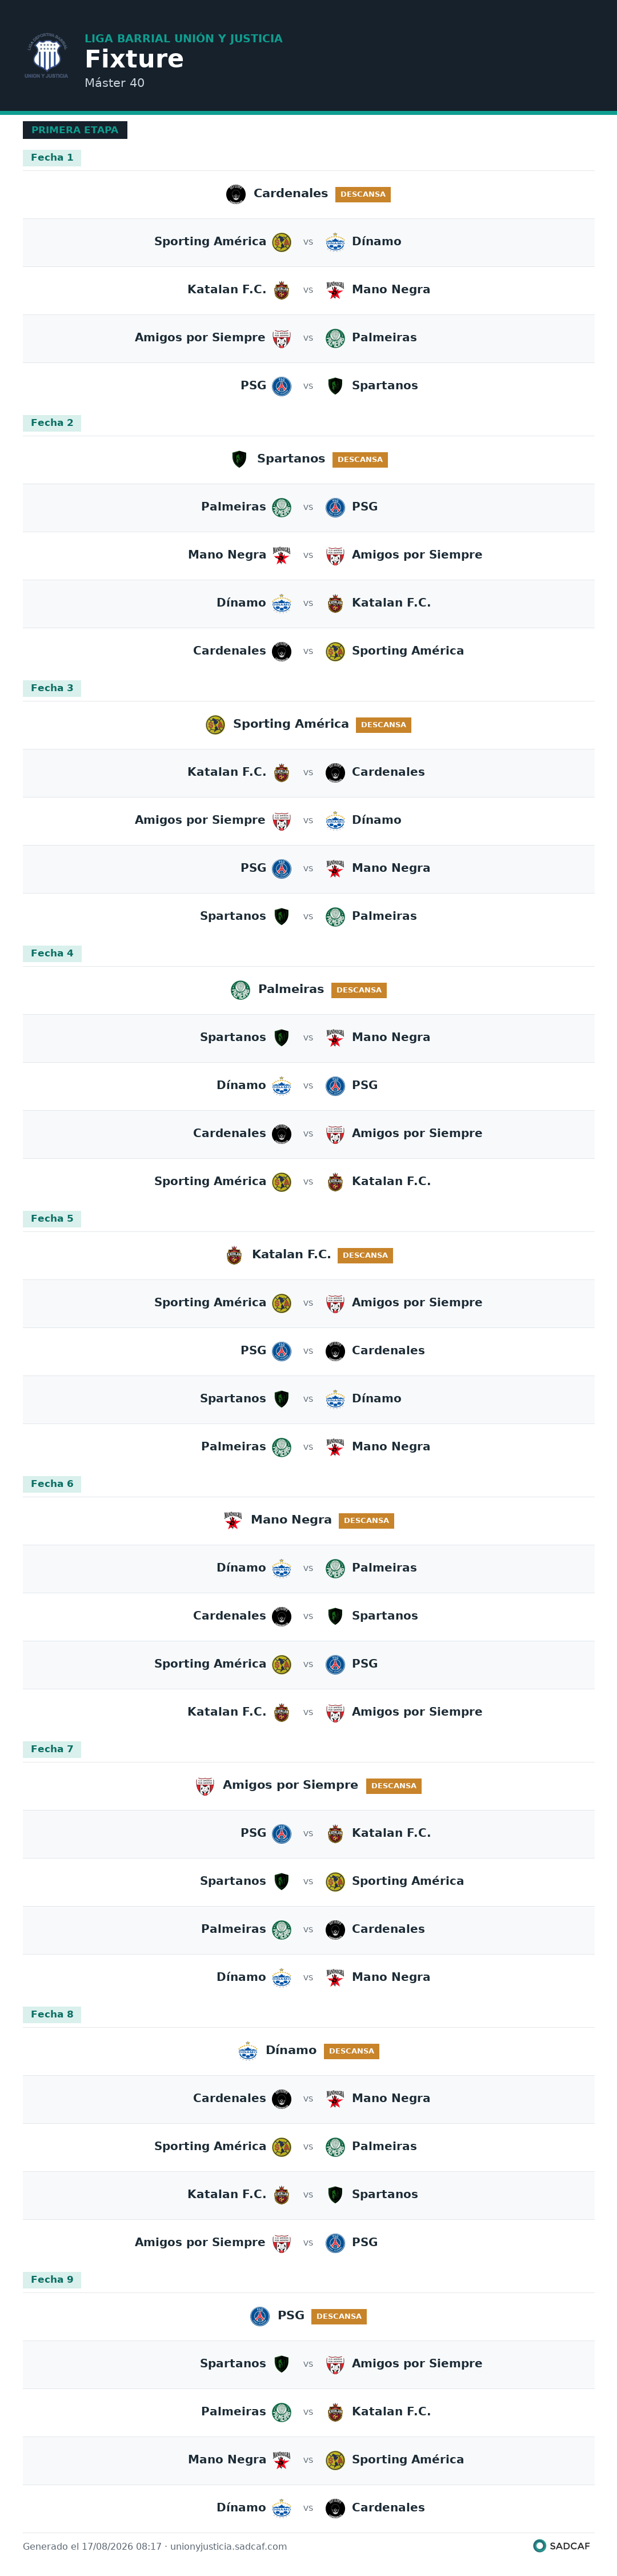
Task: Open the Liga Barrial Unión y Justicia link
Action: [183, 39]
